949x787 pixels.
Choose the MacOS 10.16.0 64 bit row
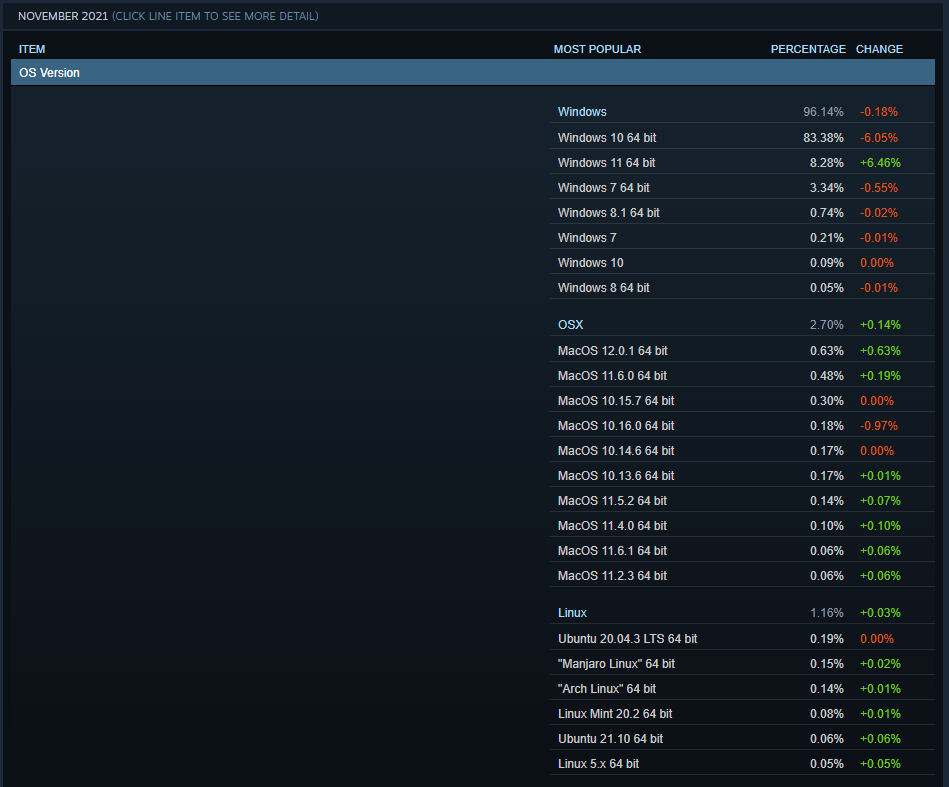(x=742, y=426)
